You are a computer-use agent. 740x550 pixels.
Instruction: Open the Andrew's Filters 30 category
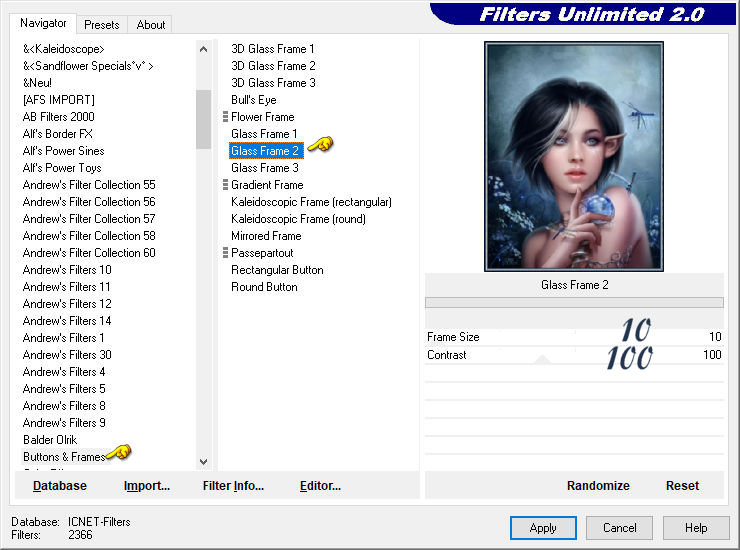[67, 355]
